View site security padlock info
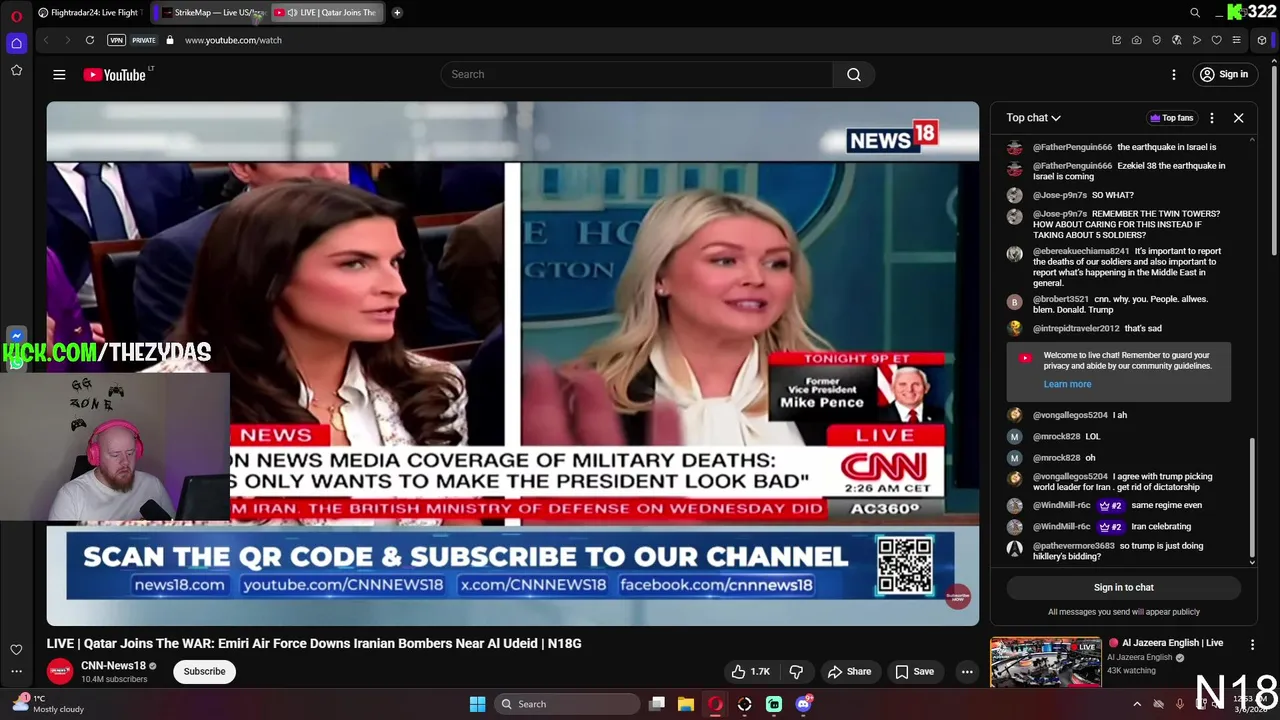 coord(170,40)
